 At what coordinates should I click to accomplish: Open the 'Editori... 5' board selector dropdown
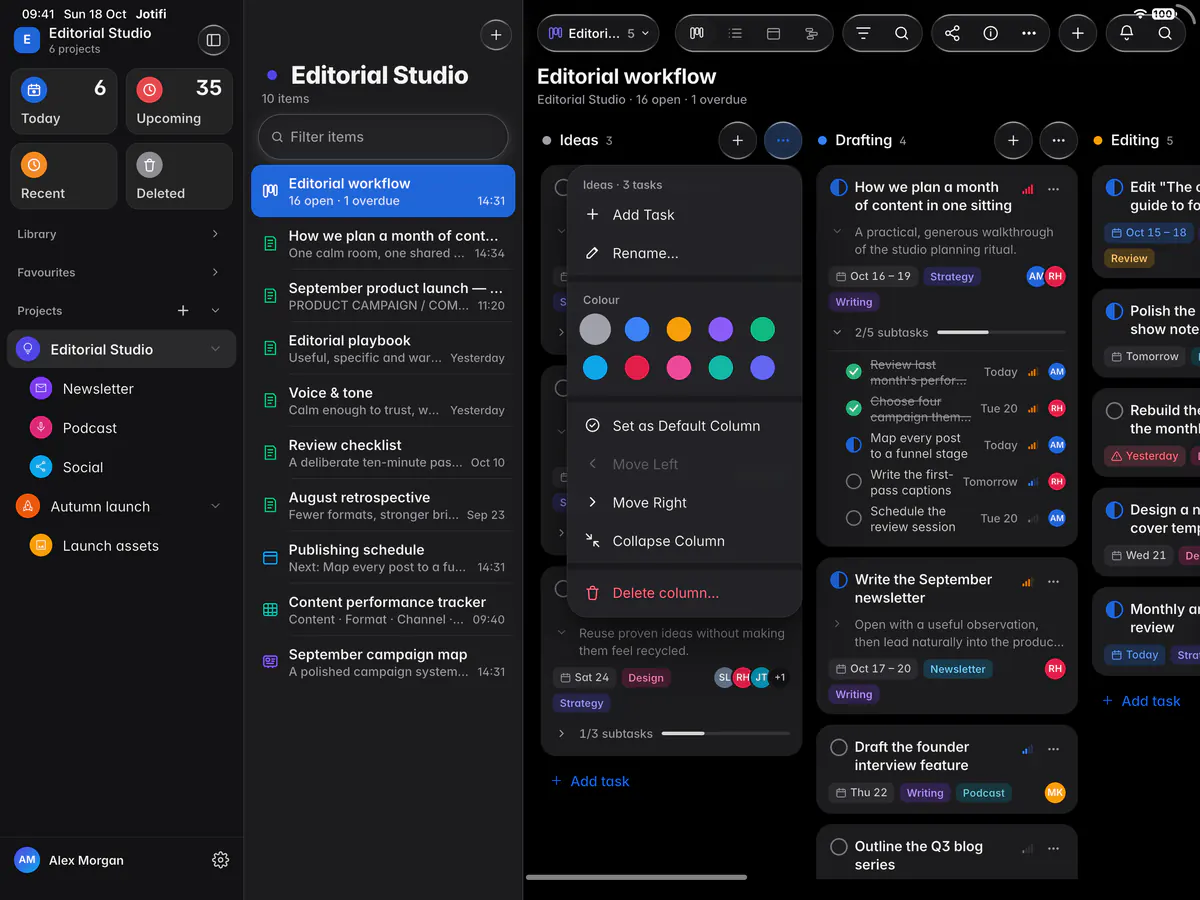click(x=598, y=33)
